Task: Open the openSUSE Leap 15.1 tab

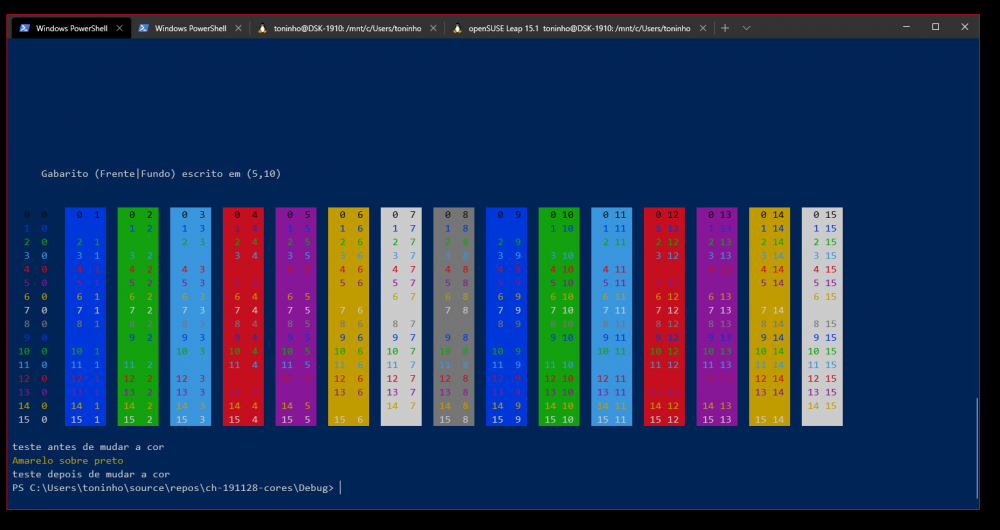Action: [x=579, y=28]
